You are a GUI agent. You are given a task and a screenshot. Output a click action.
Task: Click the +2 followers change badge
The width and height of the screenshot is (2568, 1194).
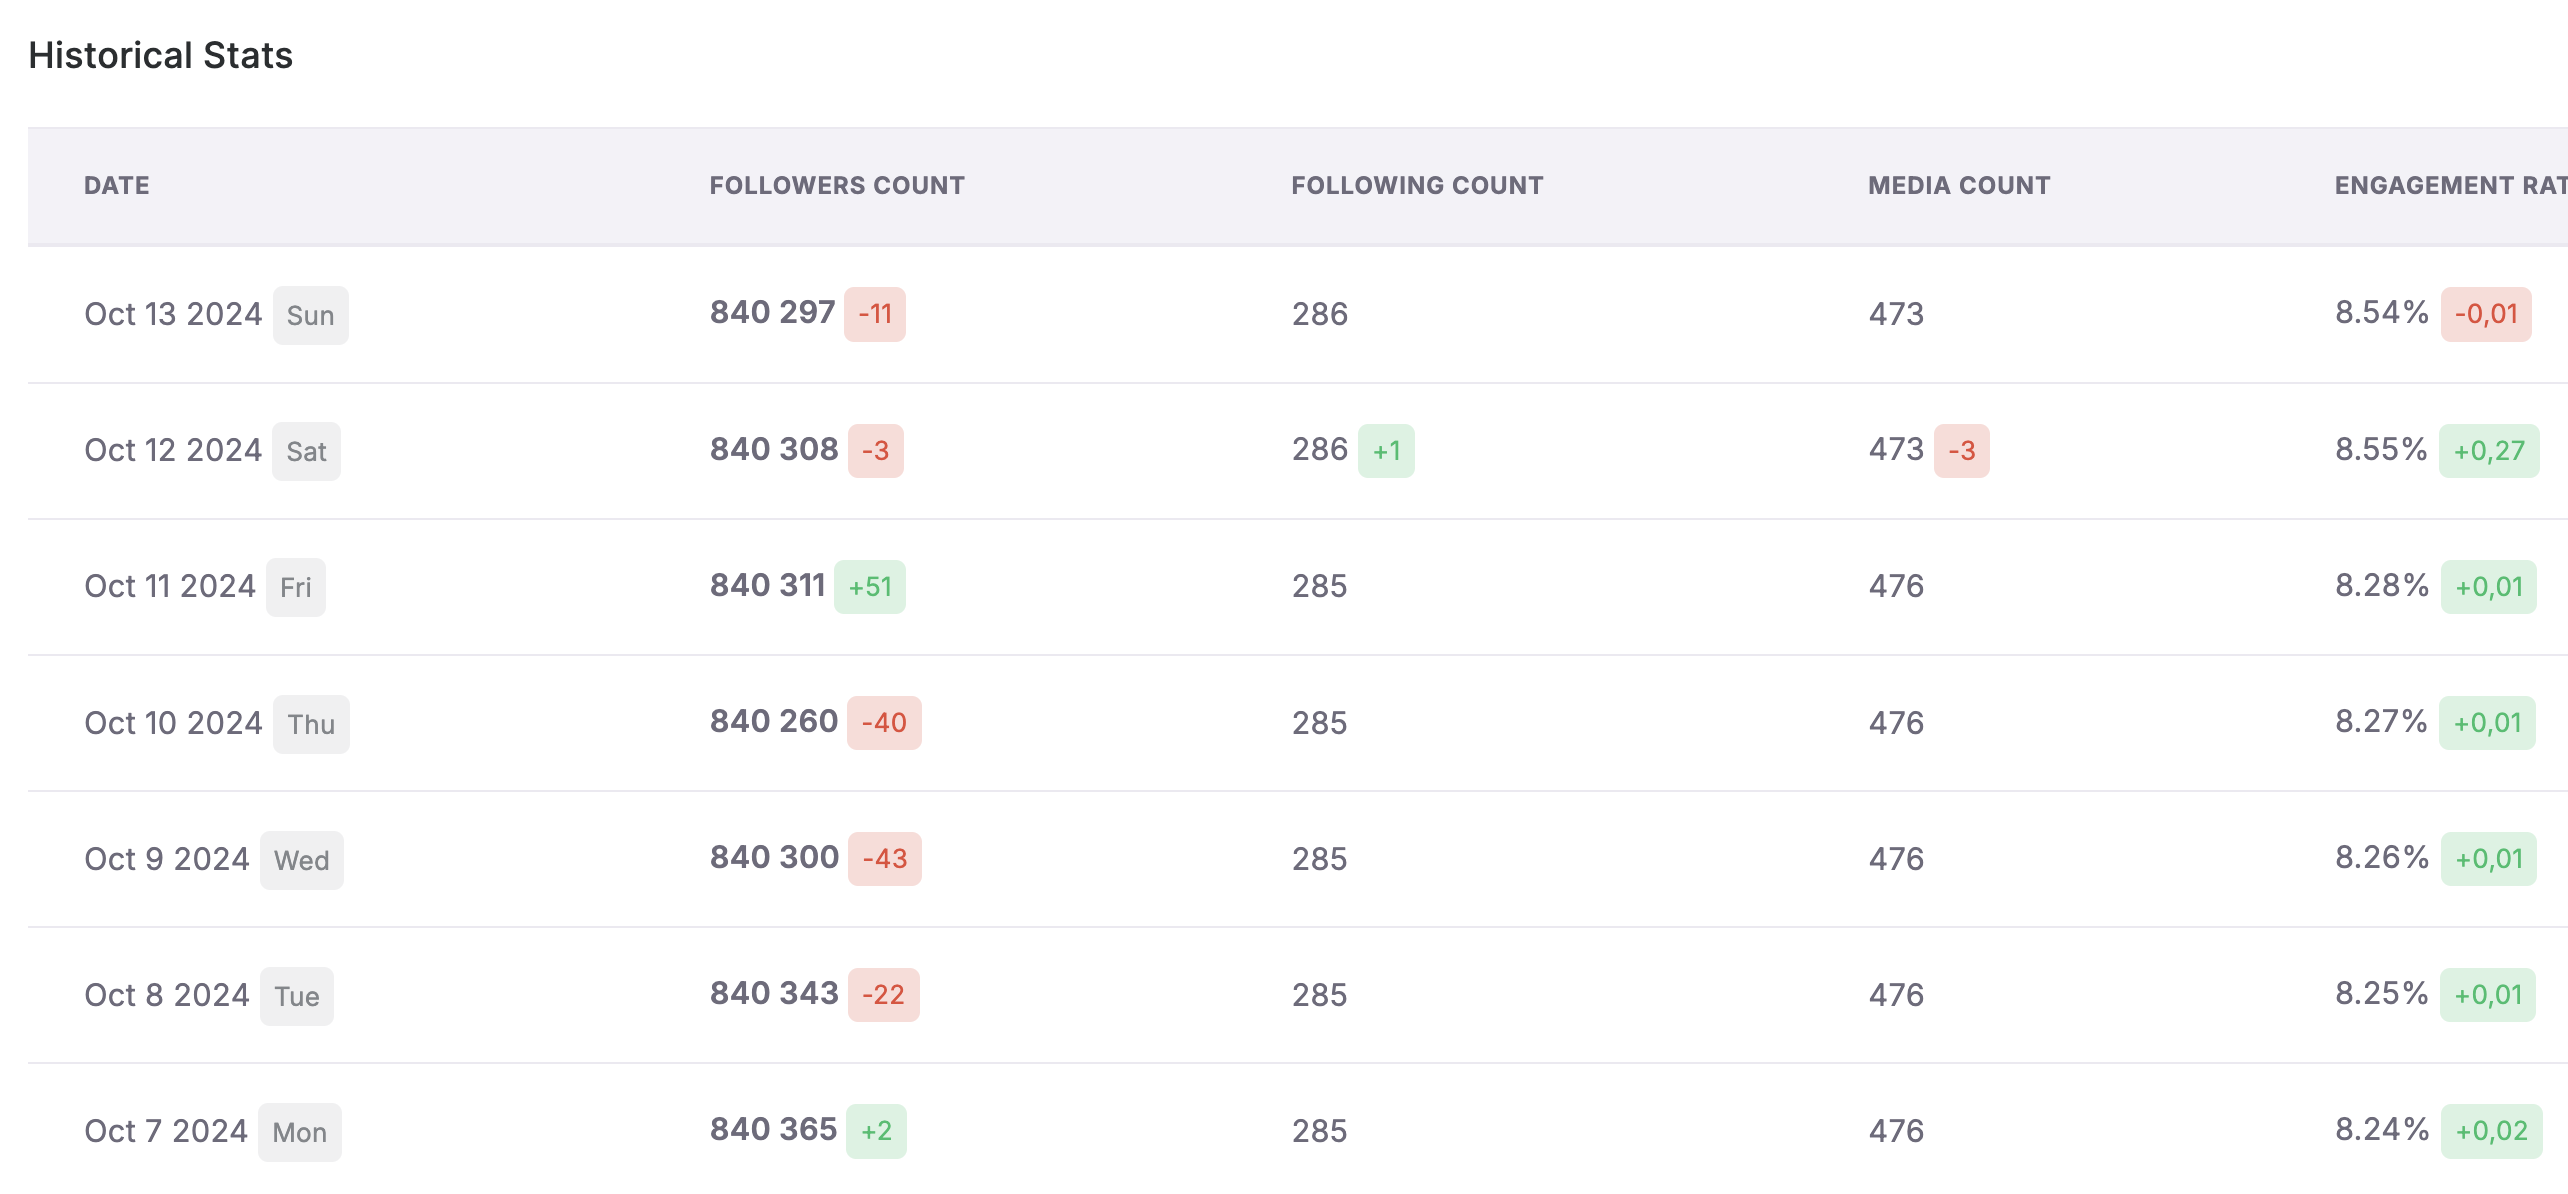click(x=875, y=1131)
